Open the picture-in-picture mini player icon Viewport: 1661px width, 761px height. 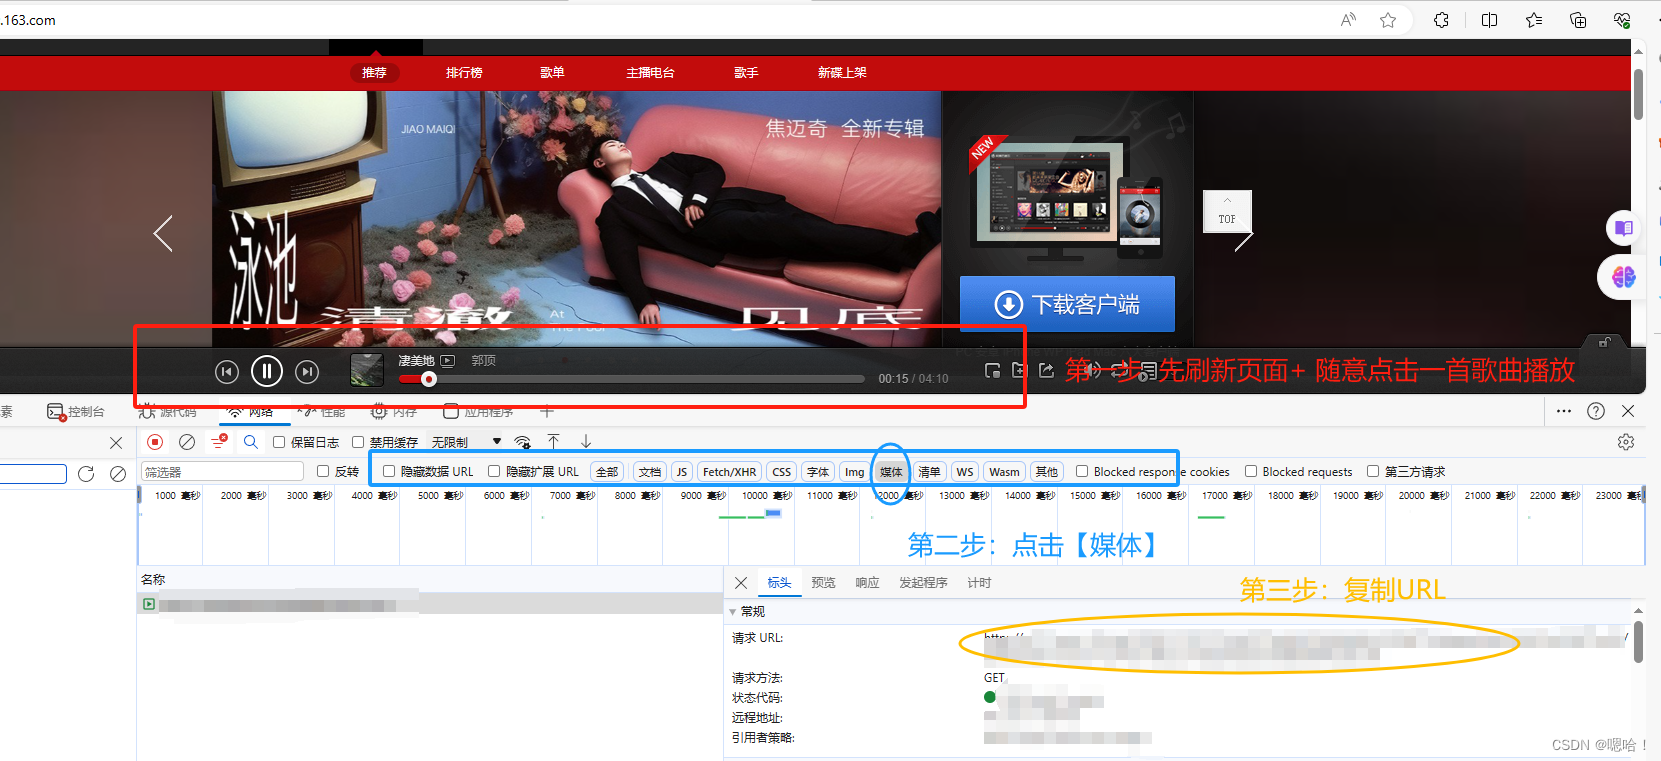pyautogui.click(x=992, y=371)
